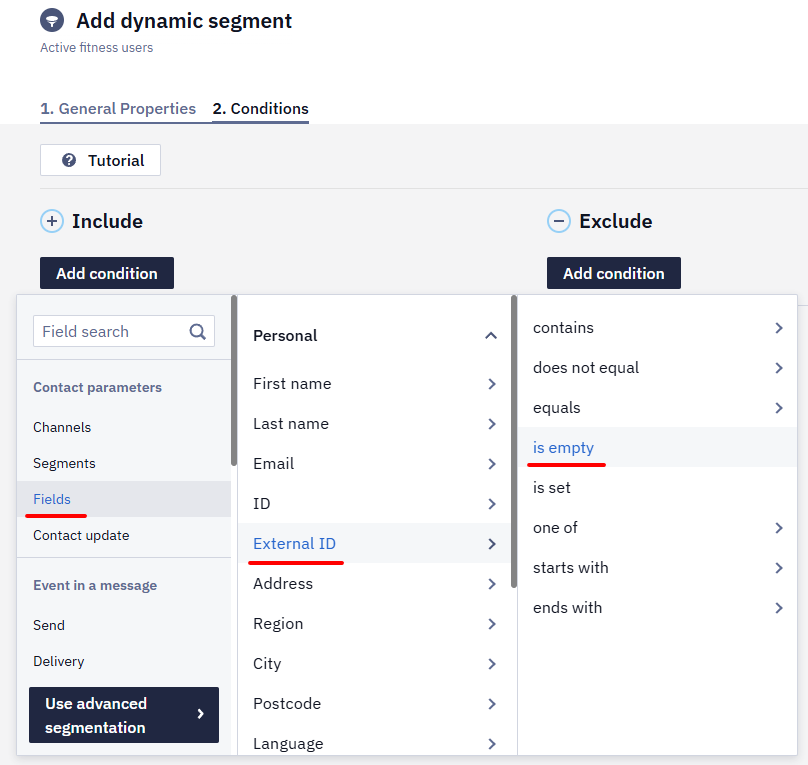Select Send under Event in a message
Screen dimensions: 808x765
124,625
